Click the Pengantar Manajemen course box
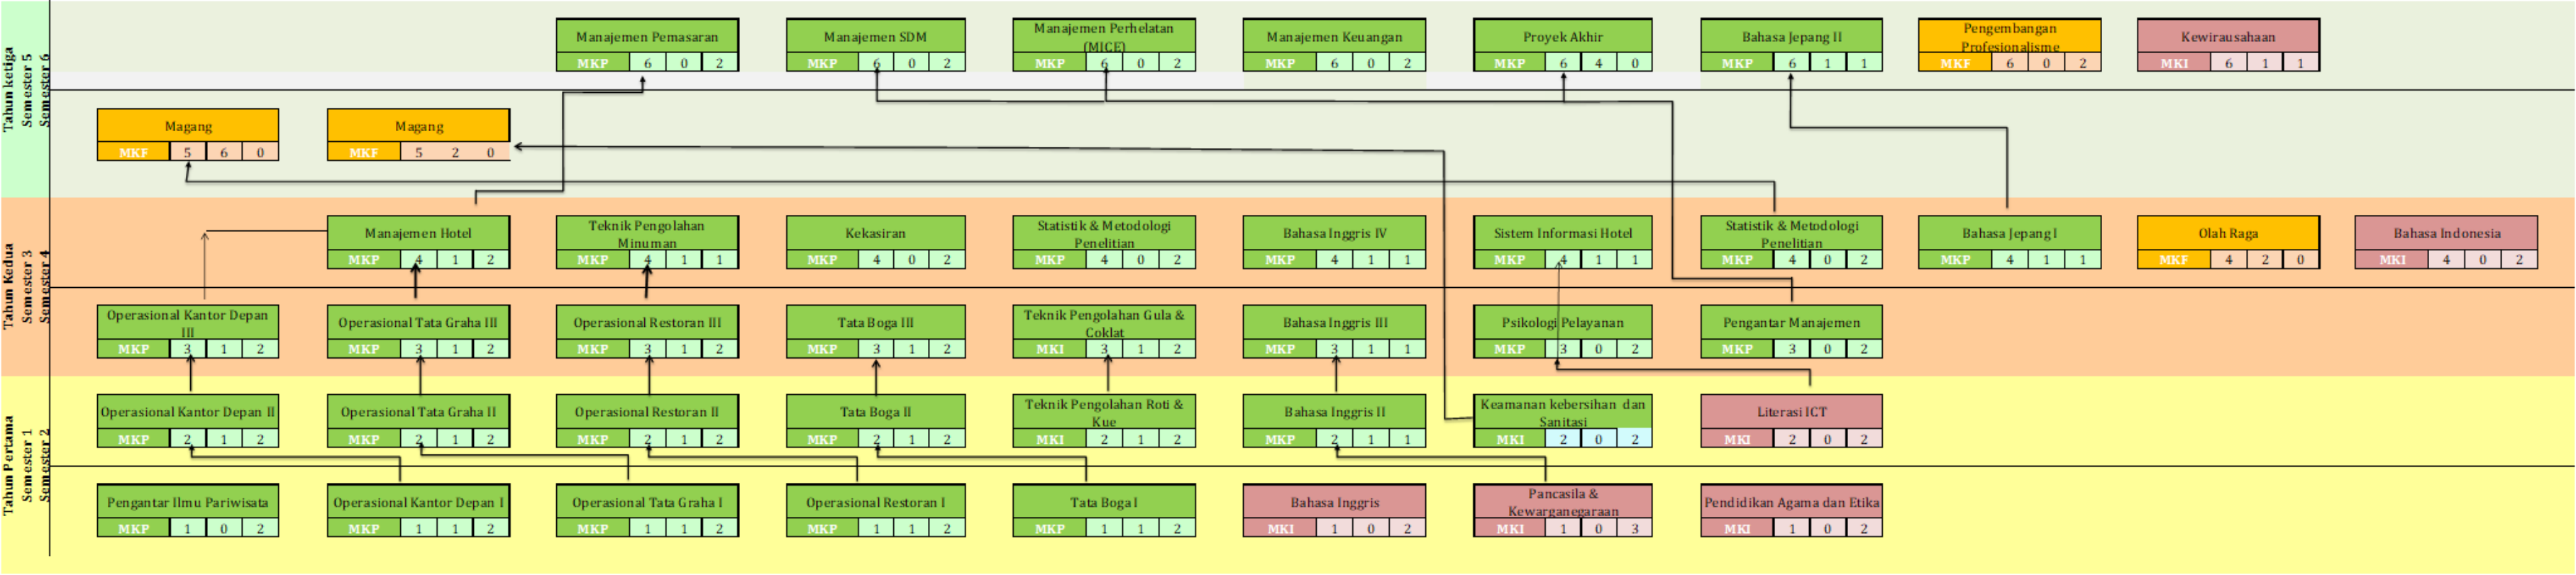 [1791, 322]
